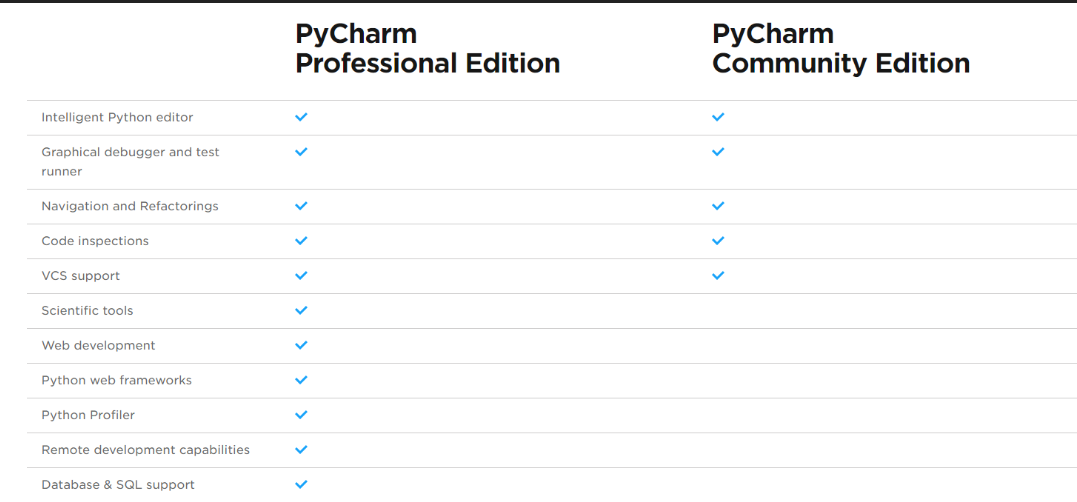This screenshot has height=502, width=1077.
Task: Click Professional checkmark for Database & SQL support
Action: click(x=301, y=484)
